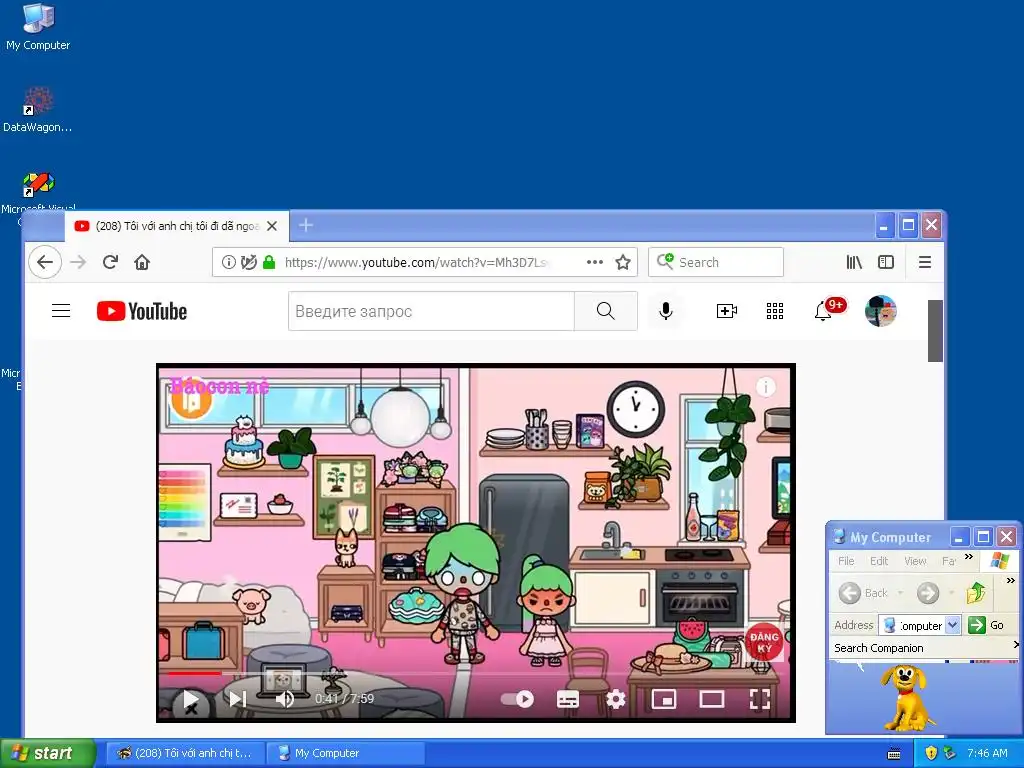Open Firefox library icon
The image size is (1024, 768).
(x=854, y=263)
